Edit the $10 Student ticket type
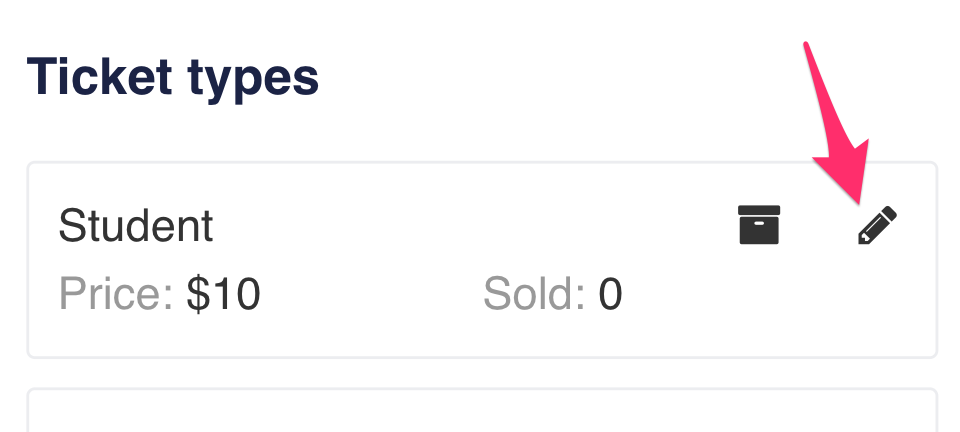 [878, 226]
